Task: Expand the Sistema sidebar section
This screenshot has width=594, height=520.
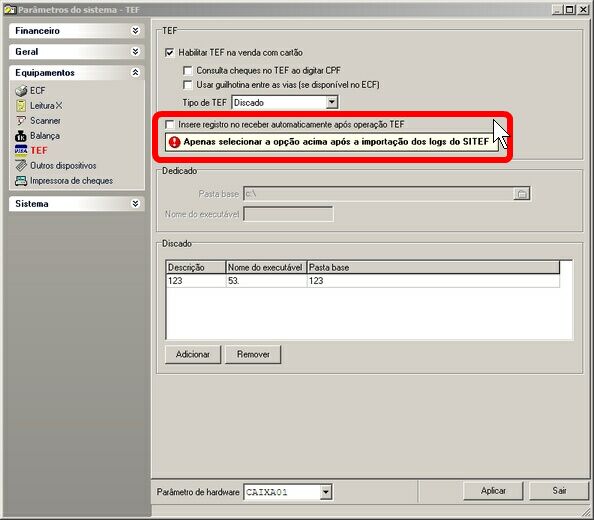Action: pyautogui.click(x=135, y=204)
